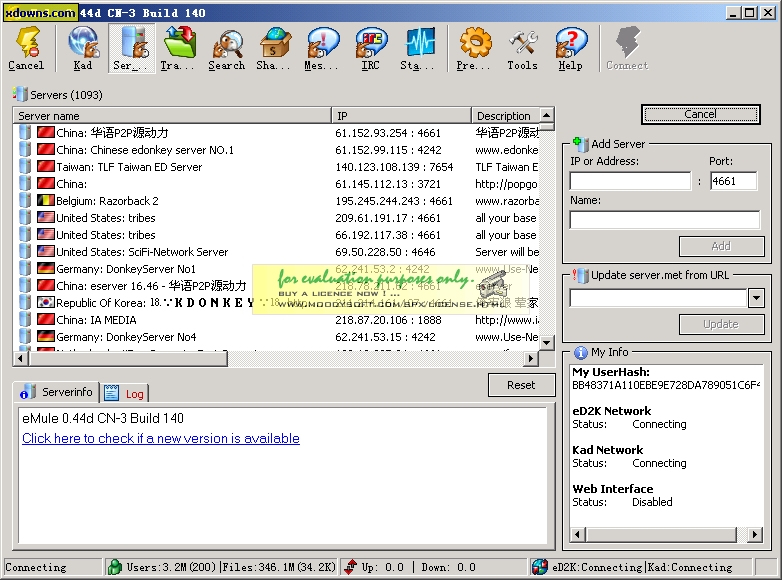Screen dimensions: 782x580
Task: Click the Add server button
Action: (721, 246)
